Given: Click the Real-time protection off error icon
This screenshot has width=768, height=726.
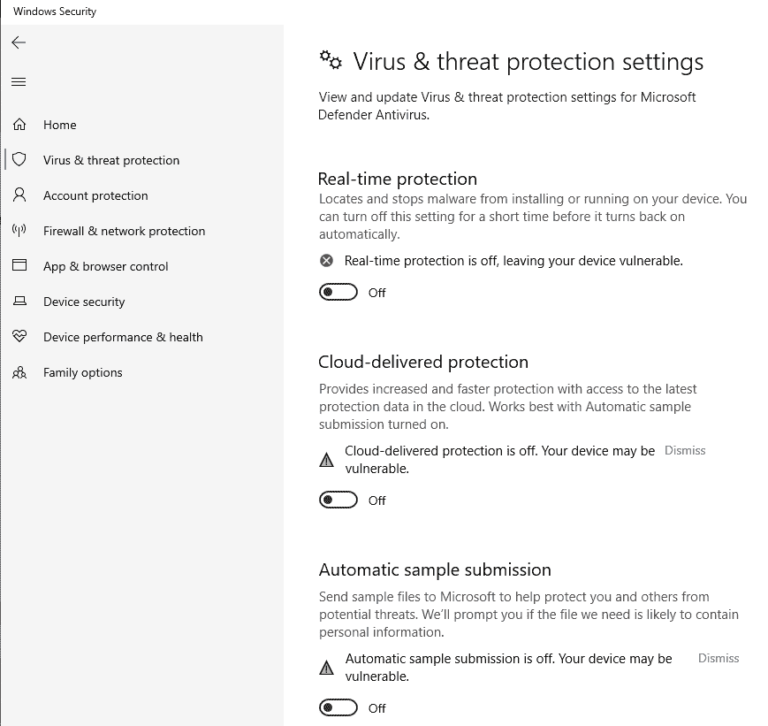Looking at the screenshot, I should (325, 261).
